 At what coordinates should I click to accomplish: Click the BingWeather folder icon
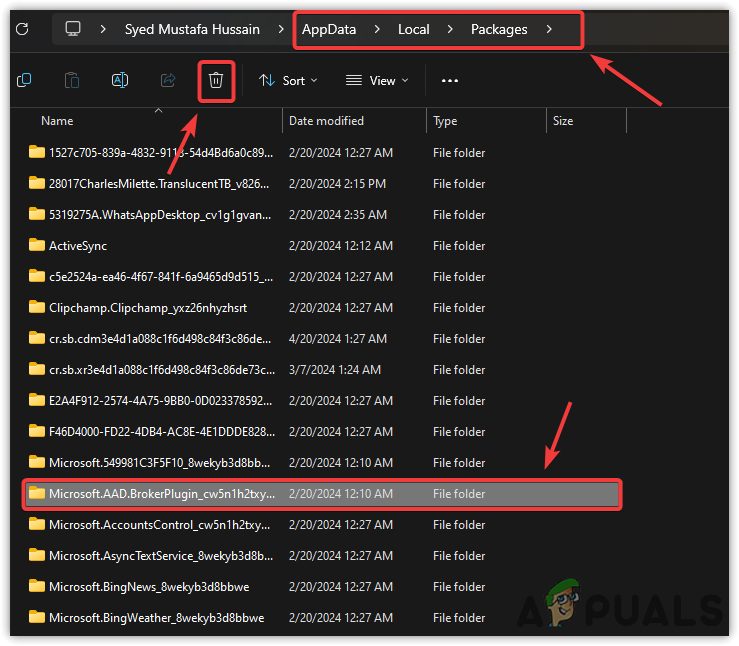pos(37,617)
